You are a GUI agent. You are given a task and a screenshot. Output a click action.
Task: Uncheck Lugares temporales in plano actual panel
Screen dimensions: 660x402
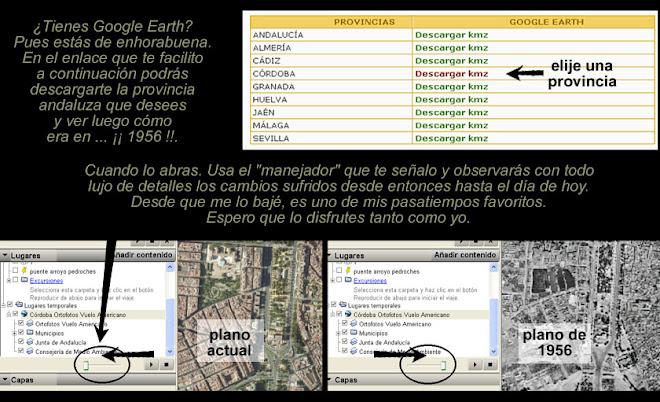(10, 304)
